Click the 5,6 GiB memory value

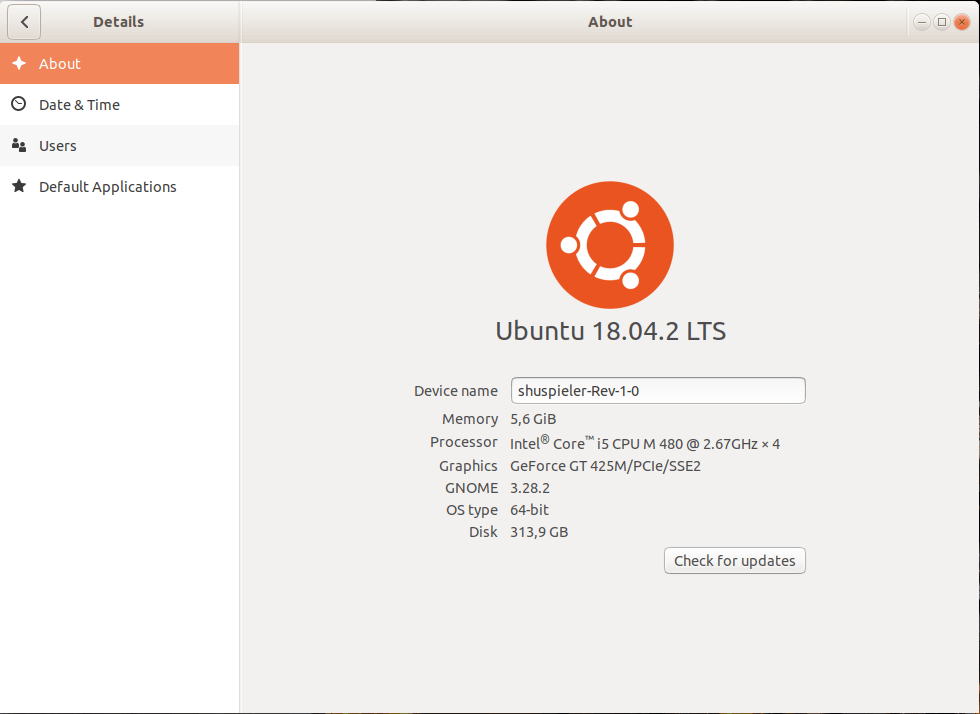pyautogui.click(x=533, y=419)
